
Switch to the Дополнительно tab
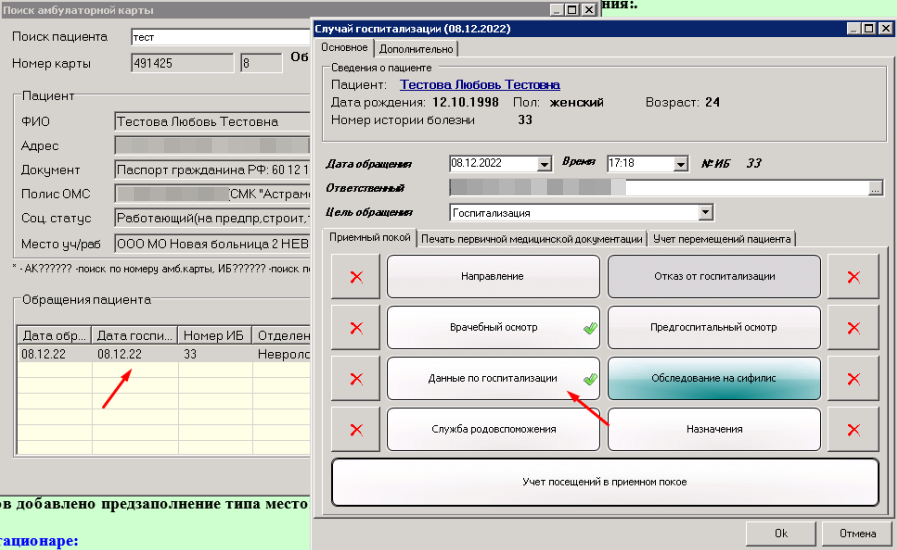(416, 49)
